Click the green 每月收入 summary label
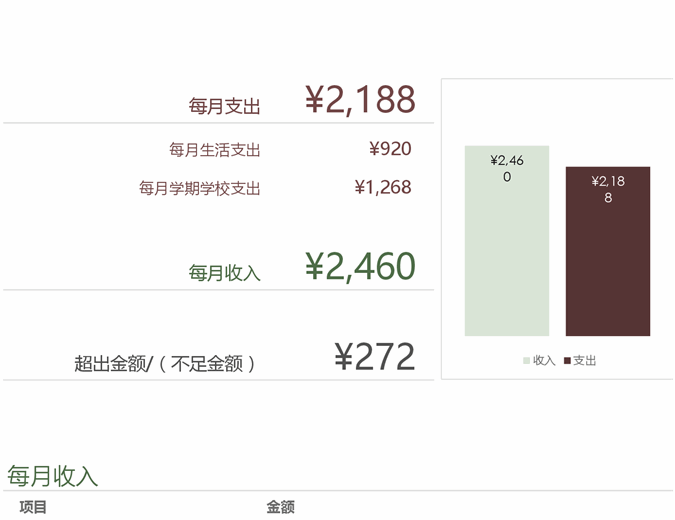 224,273
